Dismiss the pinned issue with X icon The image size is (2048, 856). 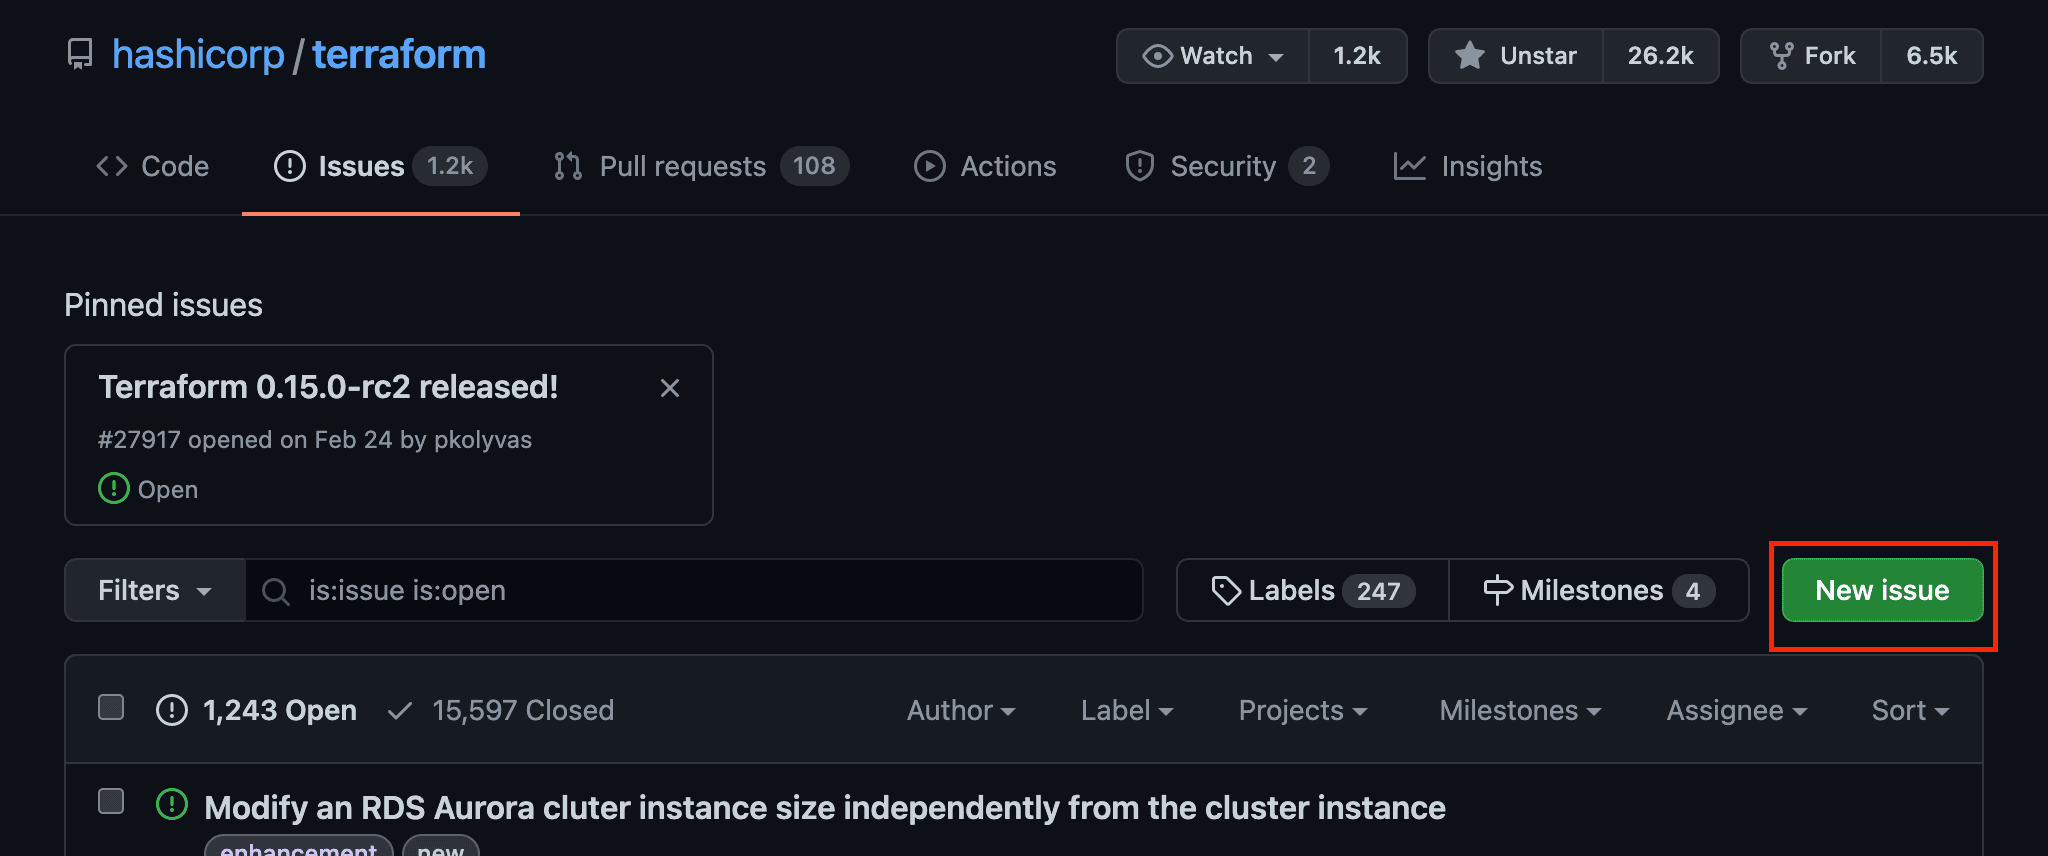670,388
